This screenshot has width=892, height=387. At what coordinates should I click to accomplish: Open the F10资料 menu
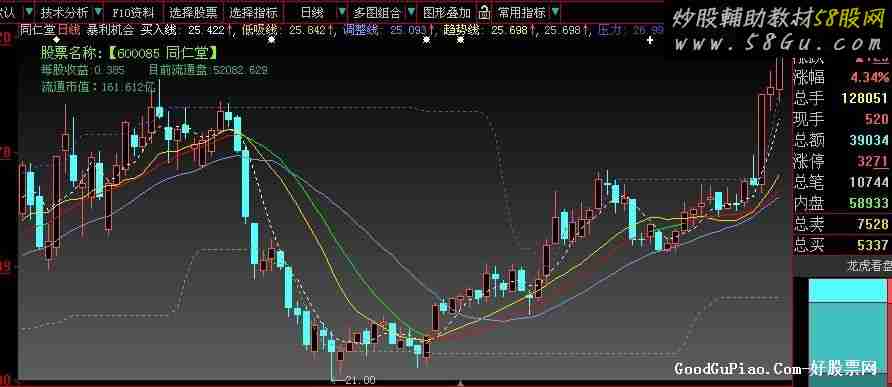click(x=133, y=12)
